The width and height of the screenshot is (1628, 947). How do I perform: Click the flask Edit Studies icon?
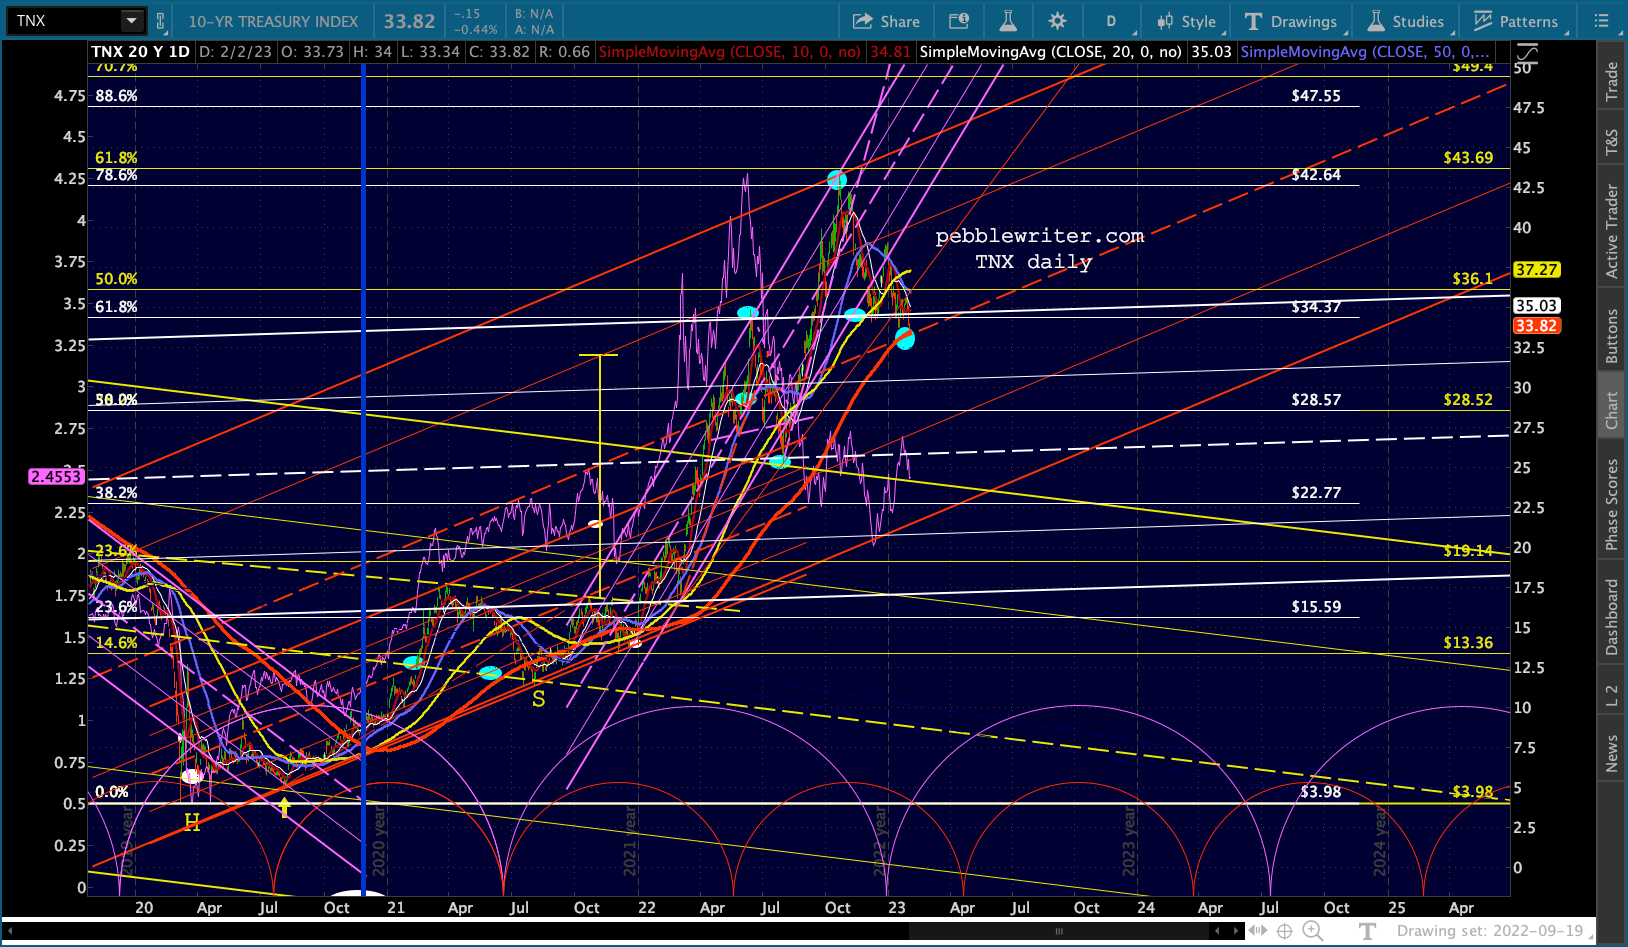[x=1007, y=21]
